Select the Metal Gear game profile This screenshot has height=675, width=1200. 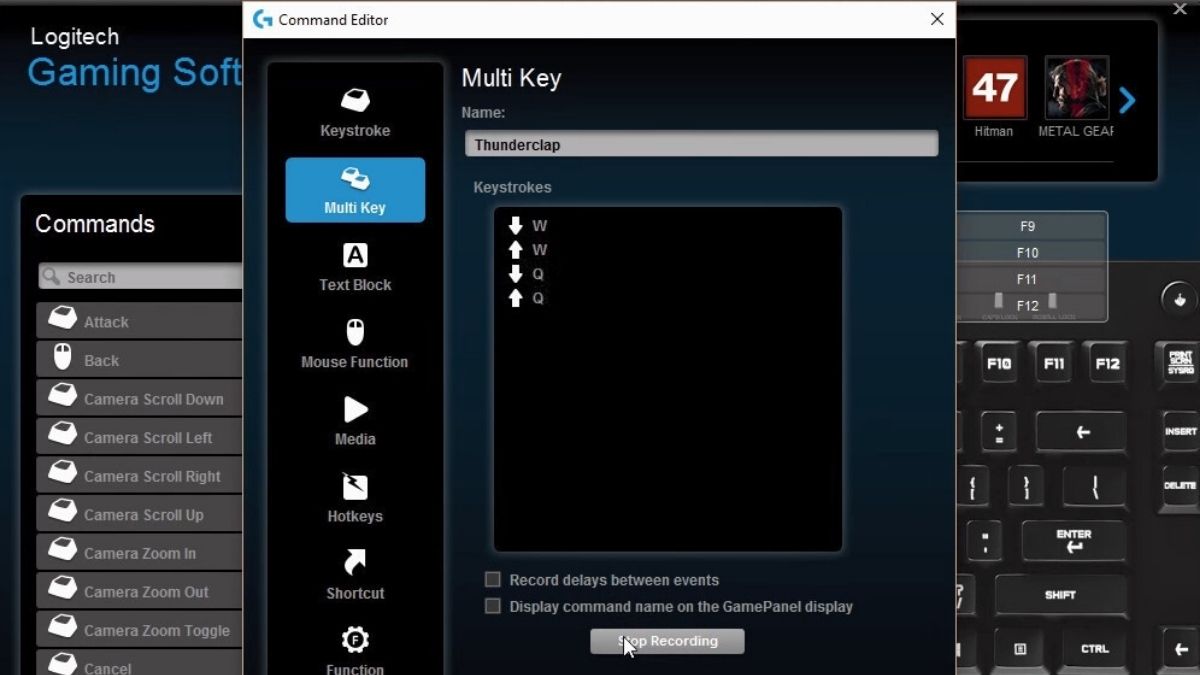1077,89
